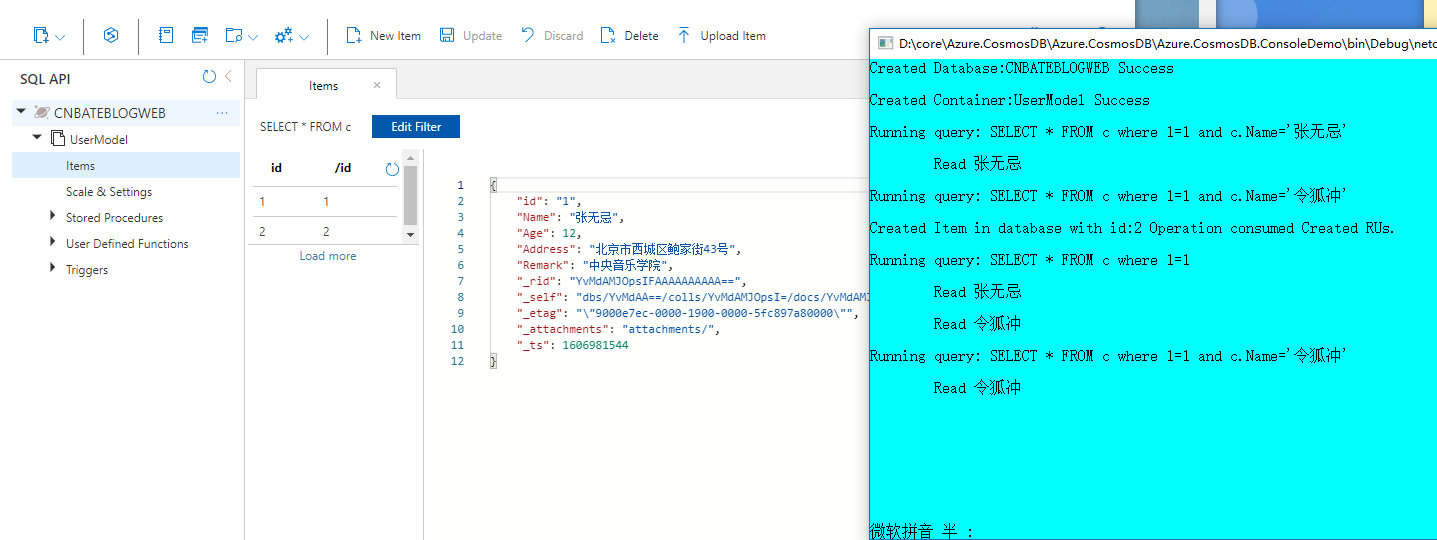Refresh the items grid
The height and width of the screenshot is (540, 1437).
392,169
